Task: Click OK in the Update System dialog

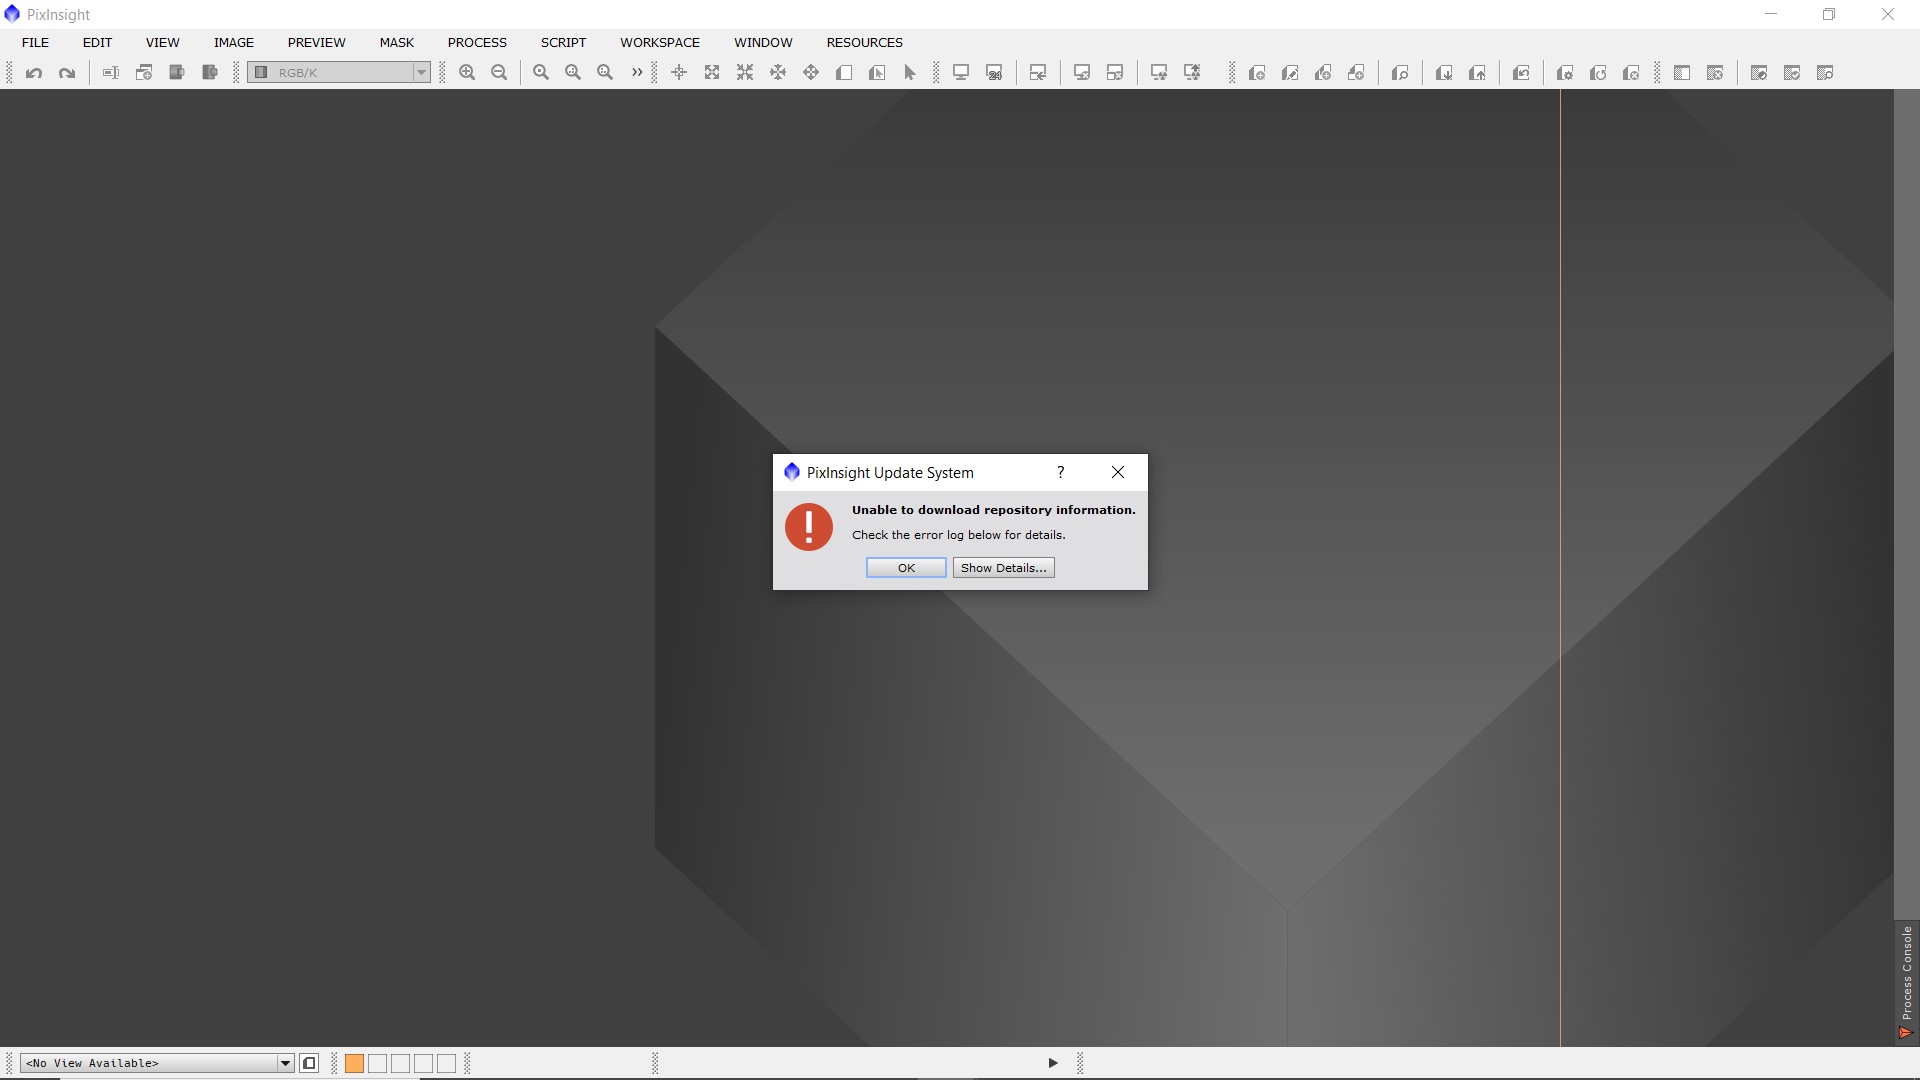Action: [x=906, y=567]
